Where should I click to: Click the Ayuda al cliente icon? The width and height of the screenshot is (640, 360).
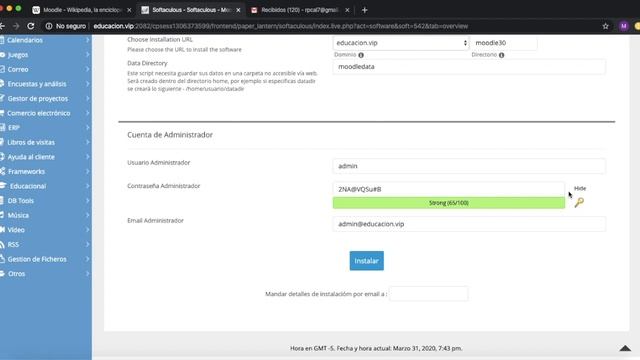point(2,157)
